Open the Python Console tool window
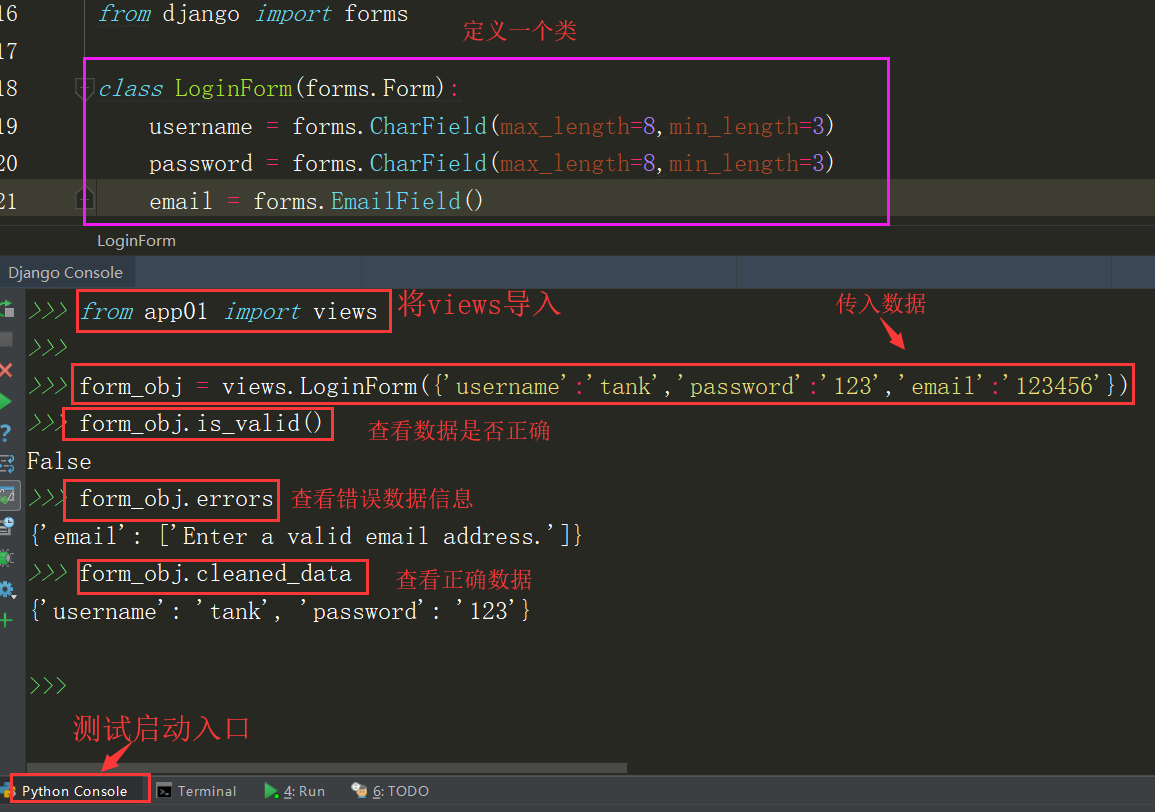 pyautogui.click(x=75, y=791)
